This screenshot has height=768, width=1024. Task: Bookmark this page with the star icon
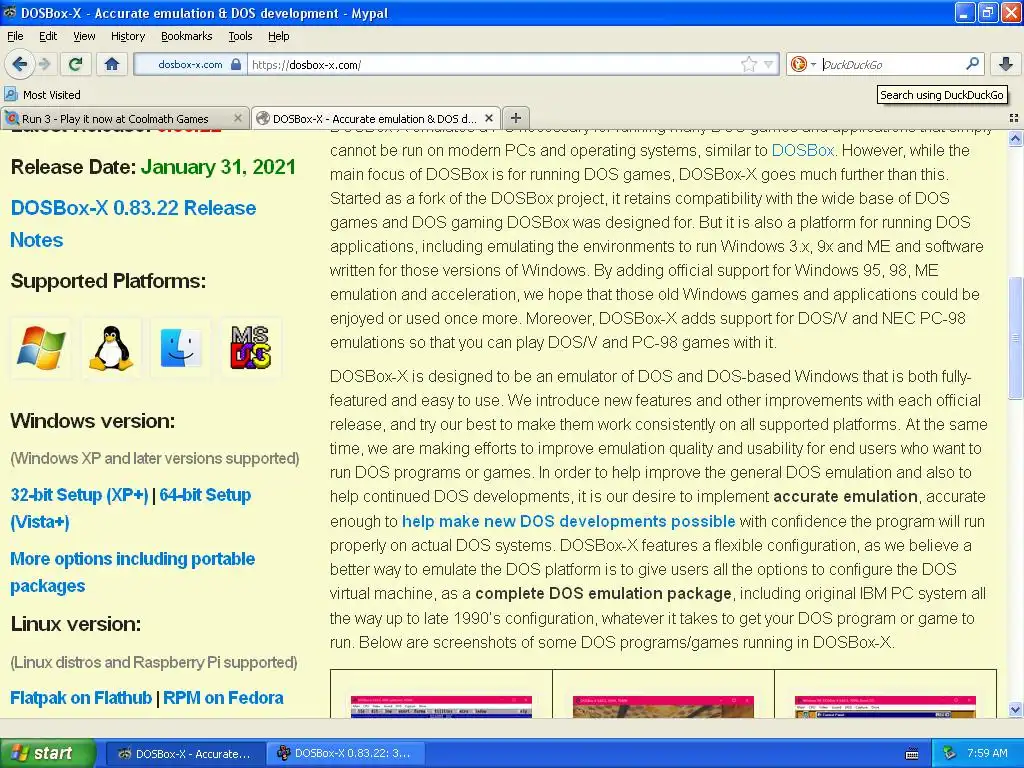coord(748,64)
